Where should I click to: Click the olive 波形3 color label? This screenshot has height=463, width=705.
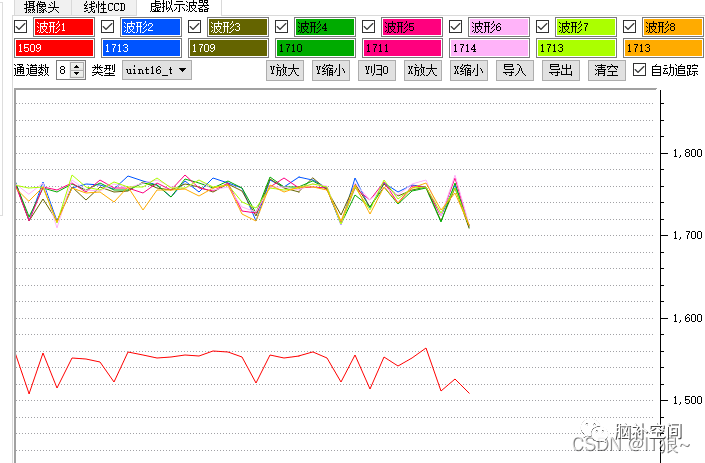point(238,27)
